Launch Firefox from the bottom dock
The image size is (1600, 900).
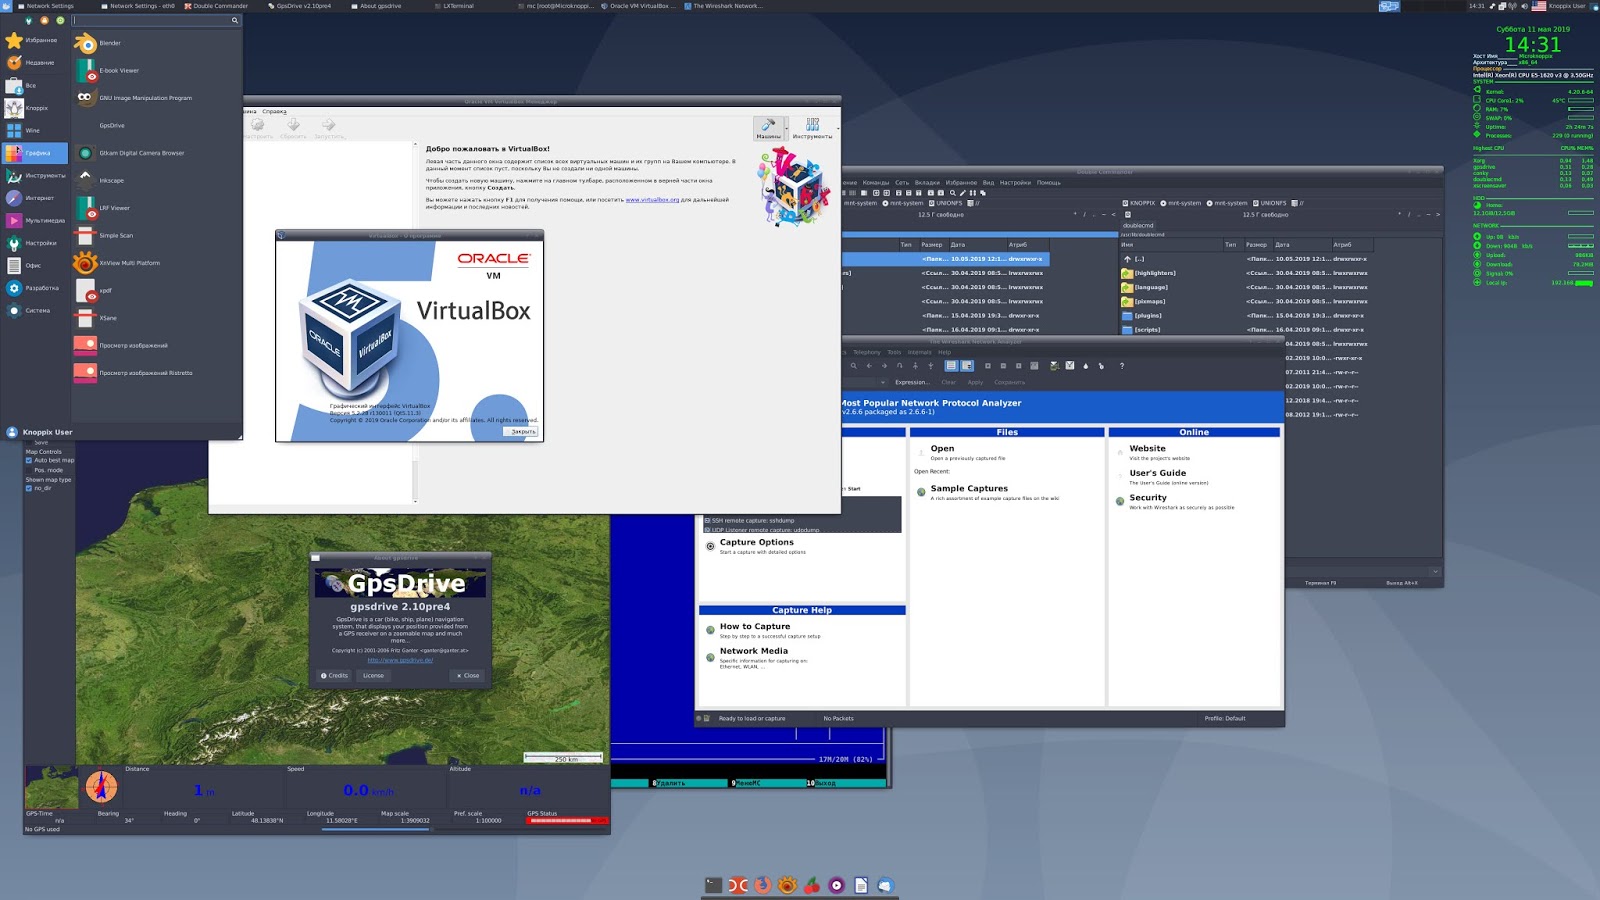[763, 885]
